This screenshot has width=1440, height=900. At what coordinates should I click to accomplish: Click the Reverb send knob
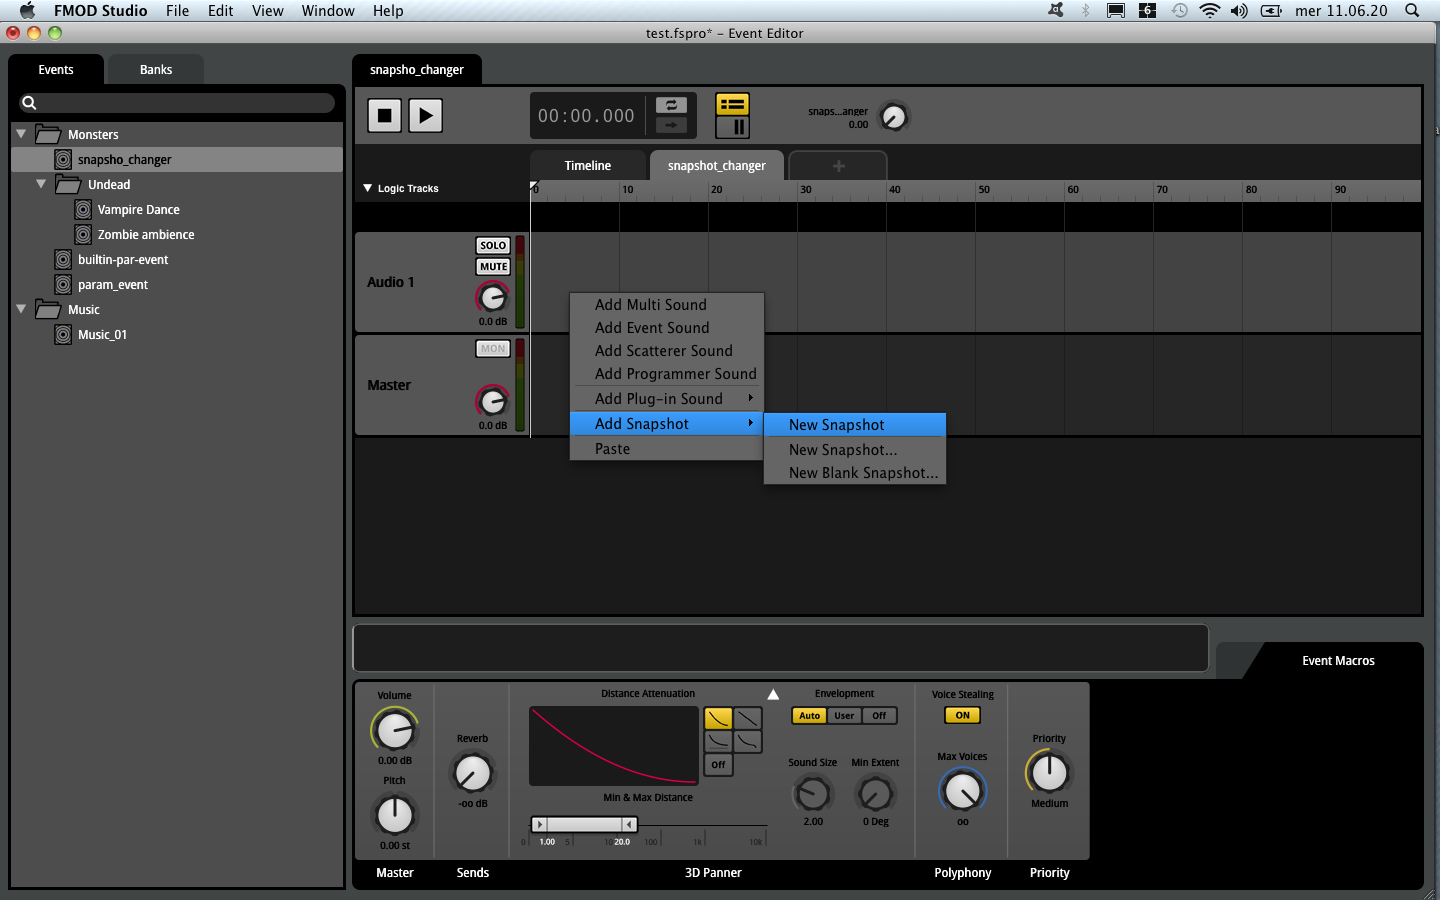coord(472,772)
